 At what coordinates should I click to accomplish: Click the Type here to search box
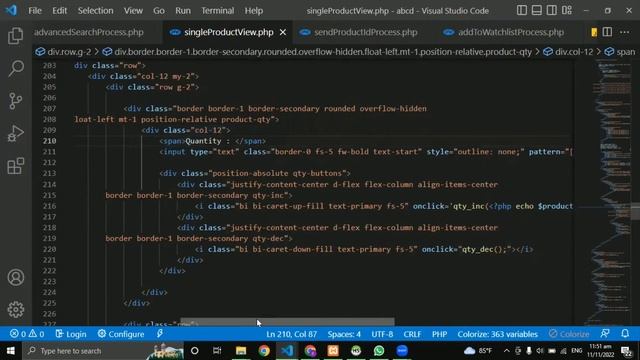[x=102, y=351]
